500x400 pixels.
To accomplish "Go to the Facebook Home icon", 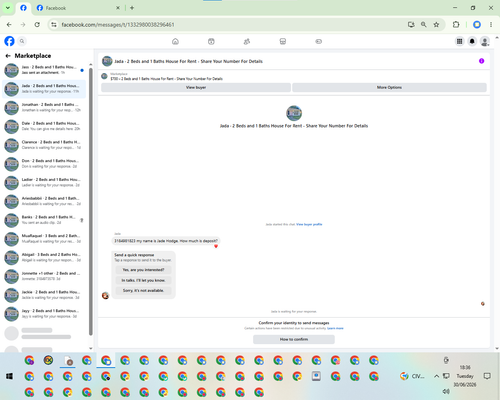I will coord(175,41).
